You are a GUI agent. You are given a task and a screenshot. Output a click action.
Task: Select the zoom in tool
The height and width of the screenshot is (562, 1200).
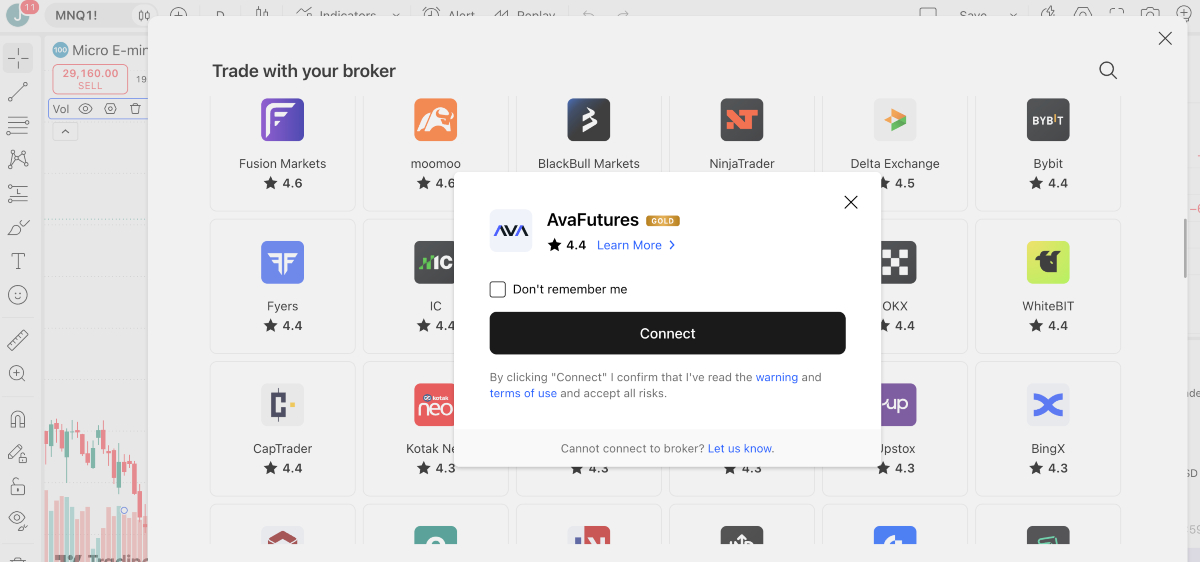(18, 373)
